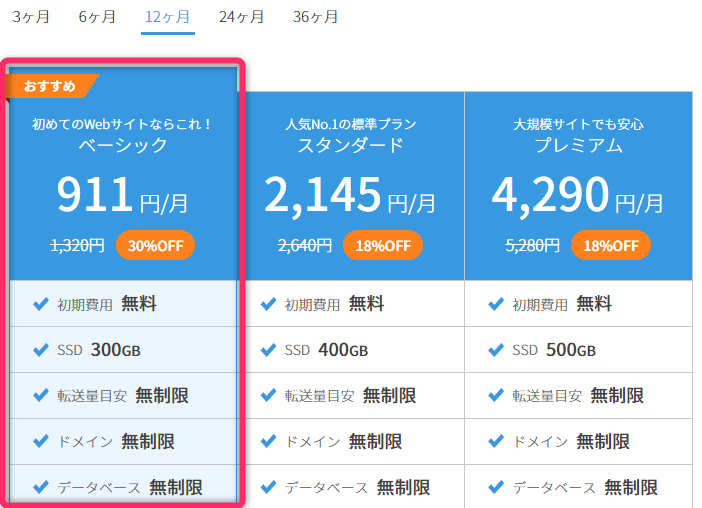
Task: Switch to the 3ヶ月 contract tab
Action: [31, 17]
